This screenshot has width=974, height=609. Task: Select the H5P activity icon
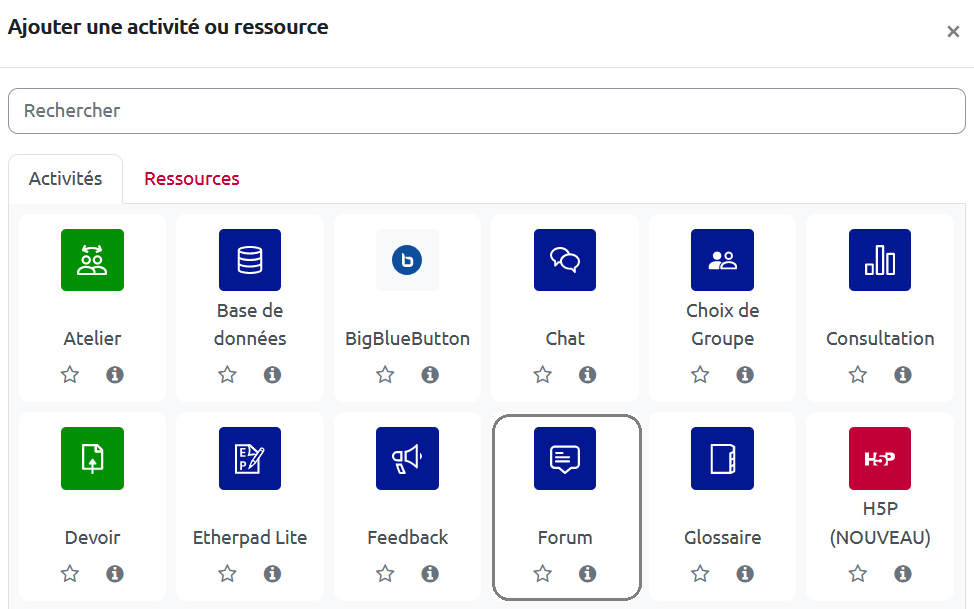pos(880,459)
